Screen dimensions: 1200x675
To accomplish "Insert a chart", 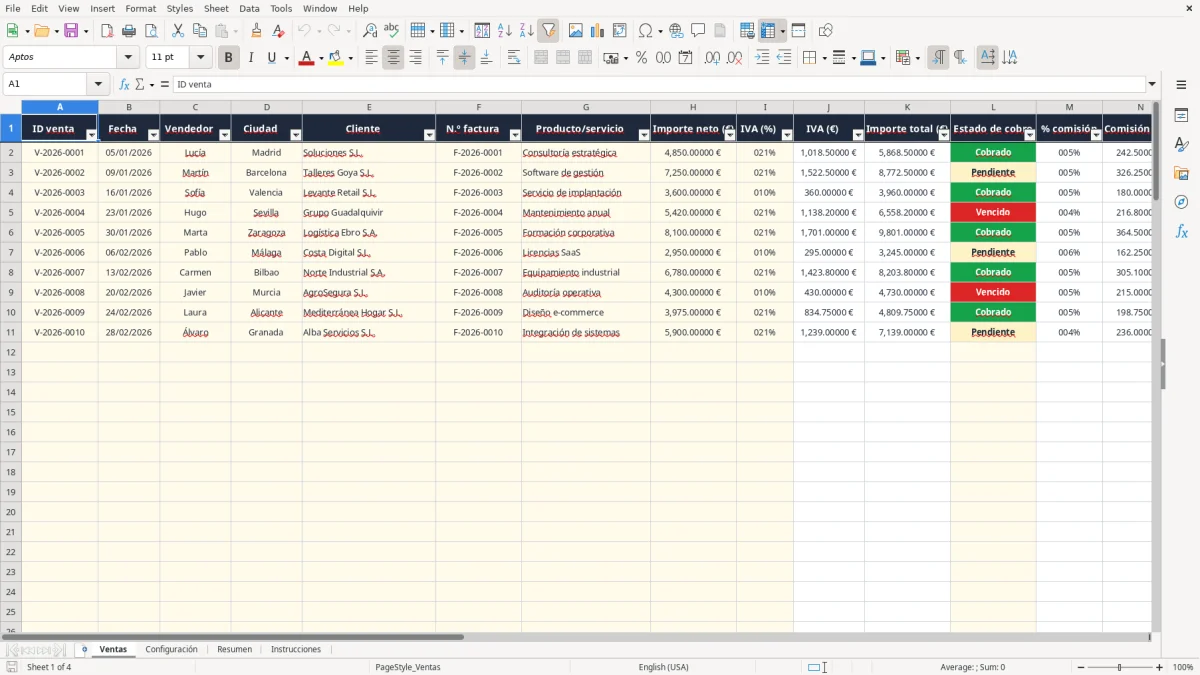I will click(598, 31).
